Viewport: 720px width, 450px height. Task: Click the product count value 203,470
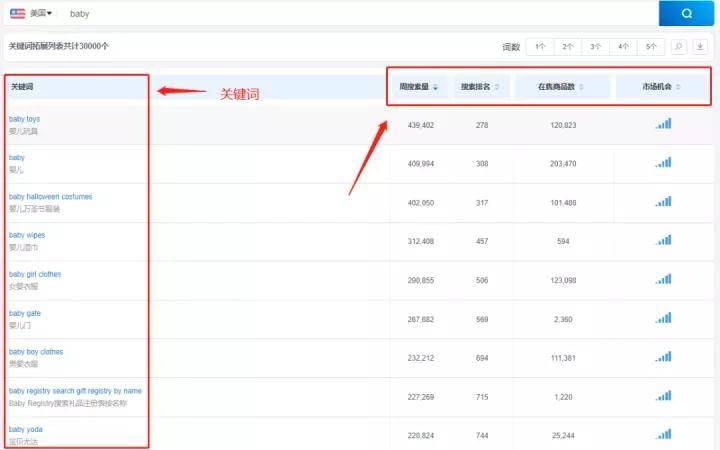(563, 164)
